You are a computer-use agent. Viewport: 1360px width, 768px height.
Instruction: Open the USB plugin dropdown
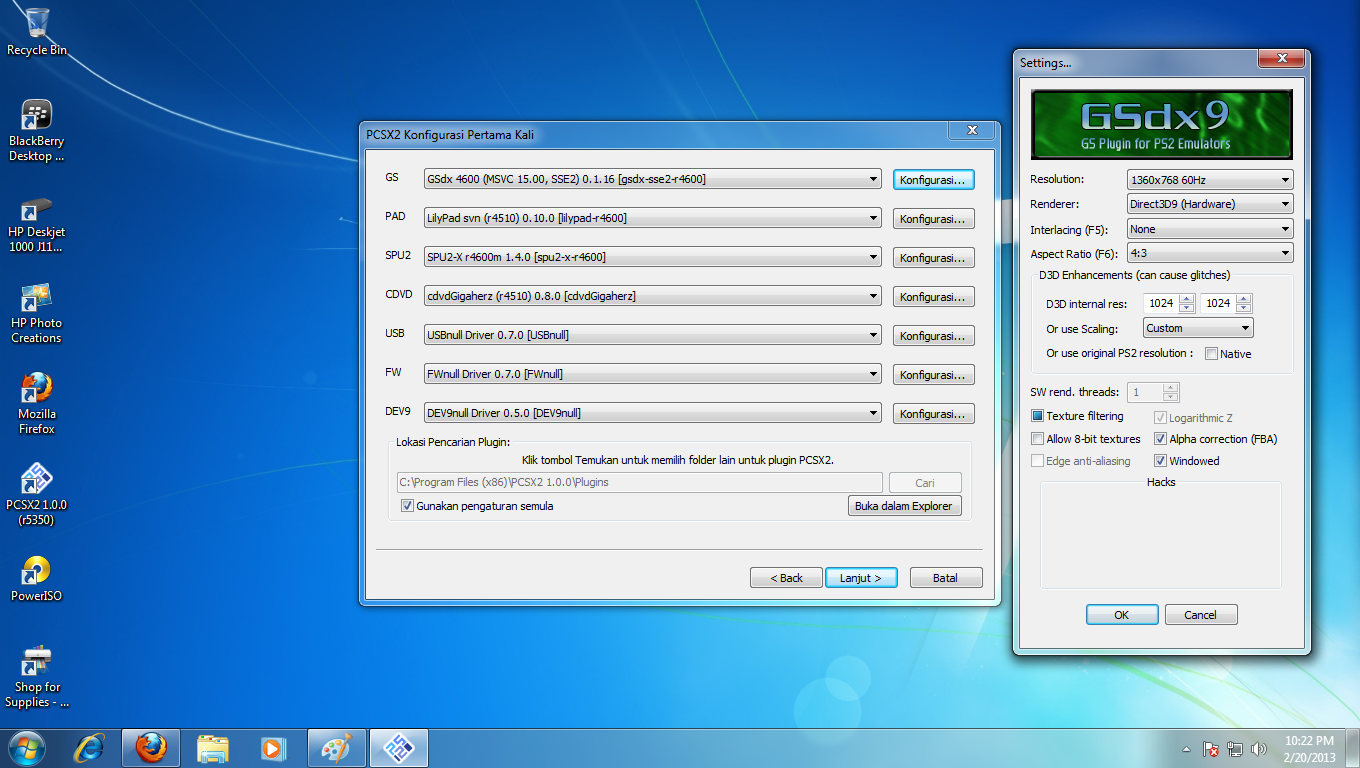[653, 335]
